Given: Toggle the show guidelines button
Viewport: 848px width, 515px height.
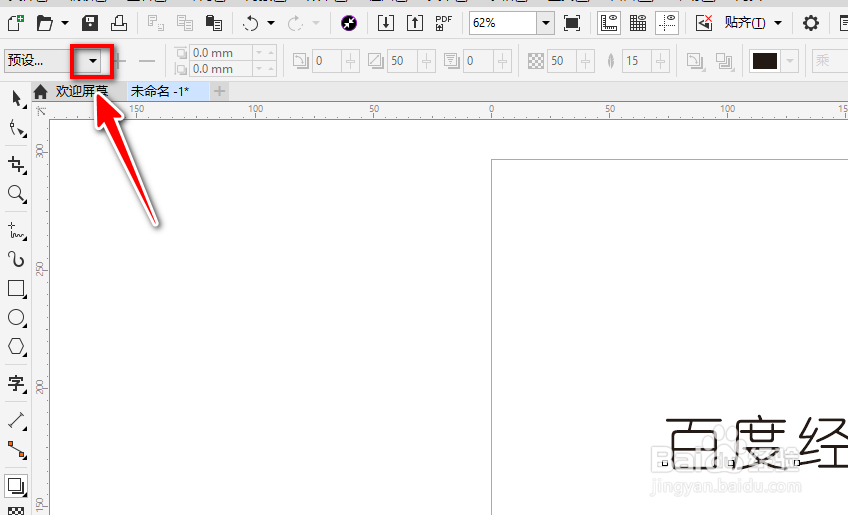Looking at the screenshot, I should (x=667, y=23).
